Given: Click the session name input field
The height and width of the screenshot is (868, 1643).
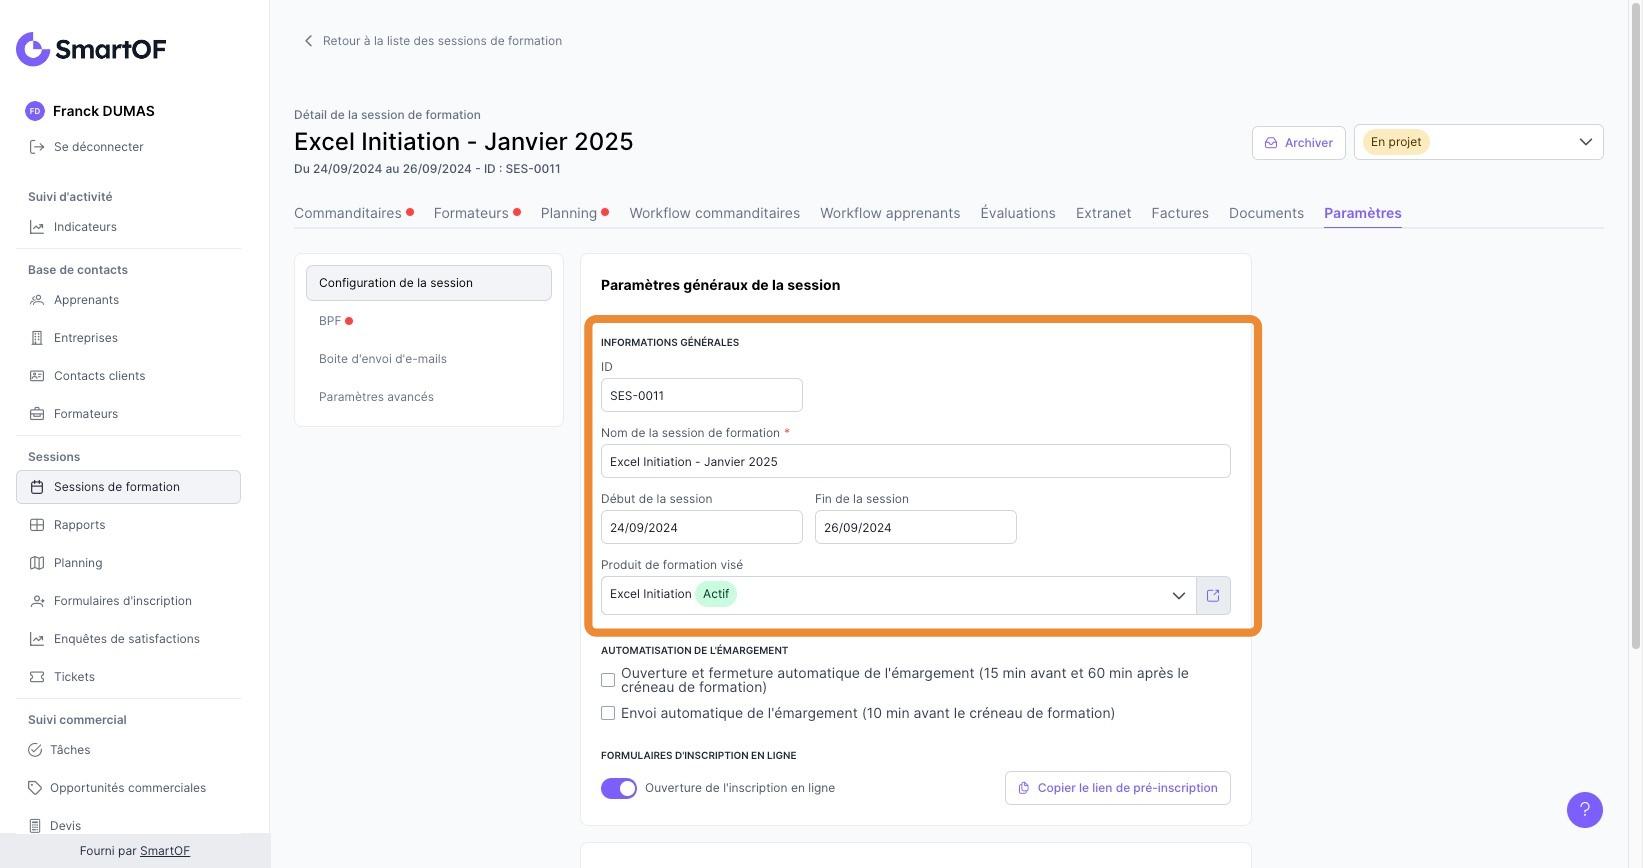Looking at the screenshot, I should (915, 461).
